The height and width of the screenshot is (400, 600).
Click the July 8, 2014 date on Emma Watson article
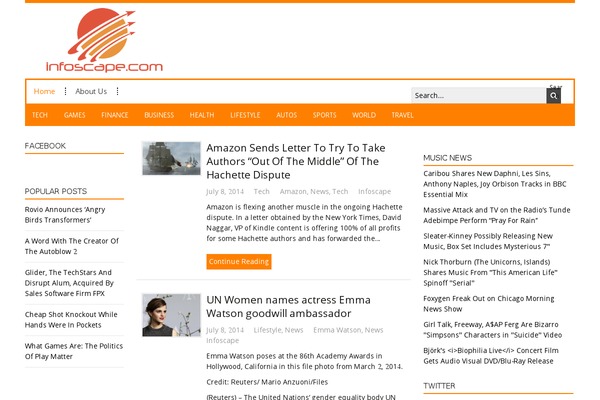(225, 330)
